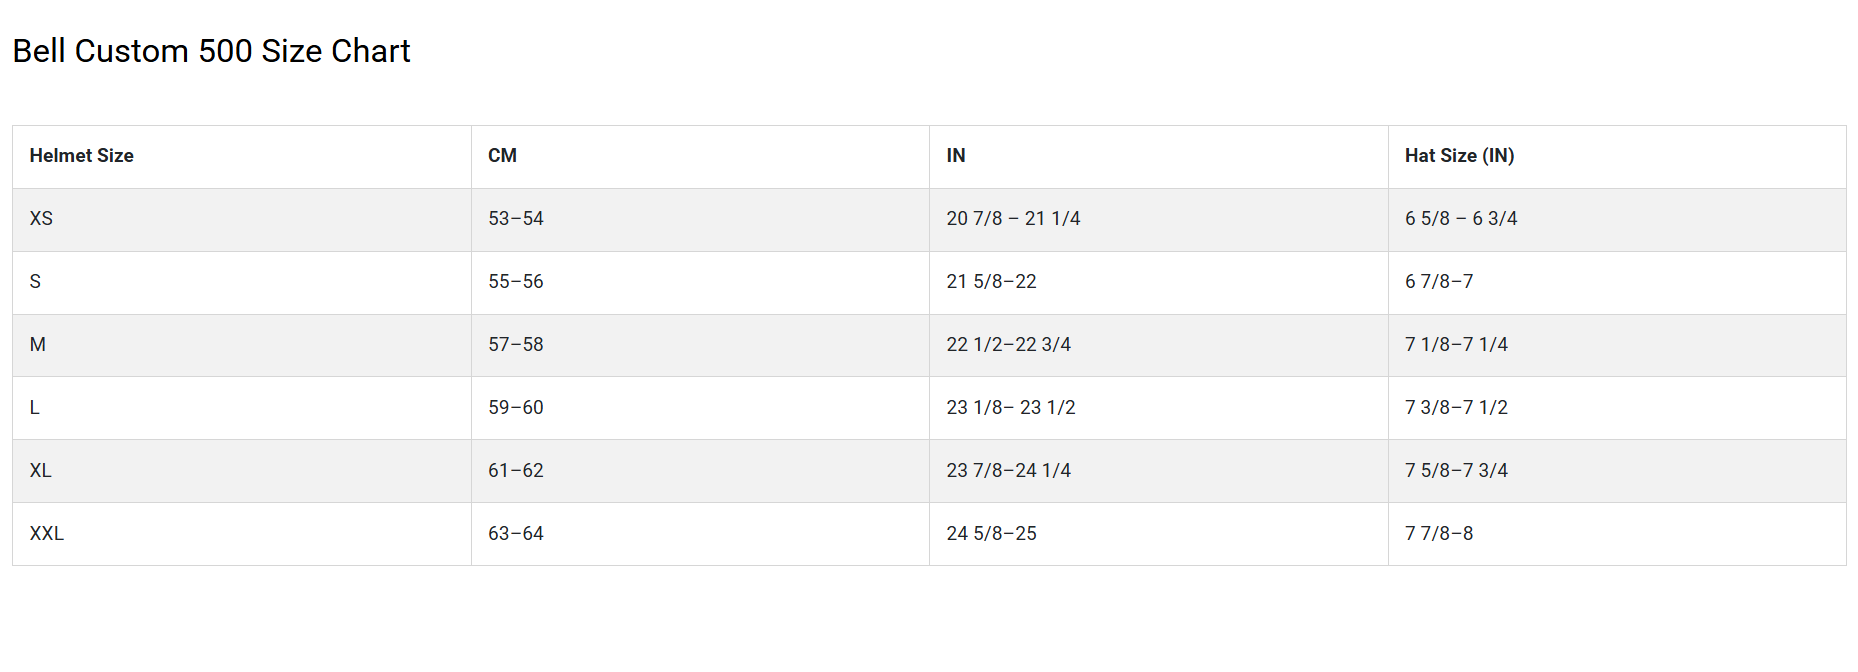Select the 57–58 CM cell
Image resolution: width=1858 pixels, height=672 pixels.
pos(515,345)
